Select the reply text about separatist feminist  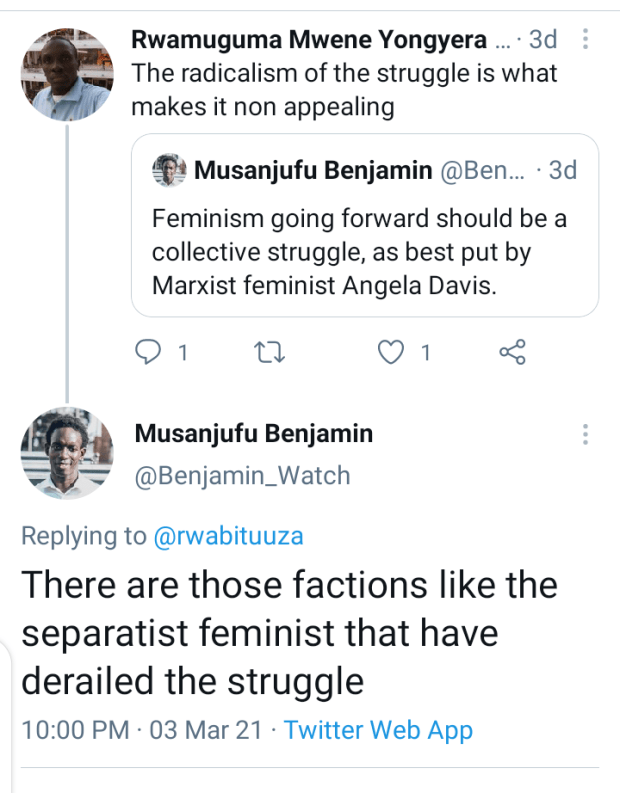click(x=290, y=632)
